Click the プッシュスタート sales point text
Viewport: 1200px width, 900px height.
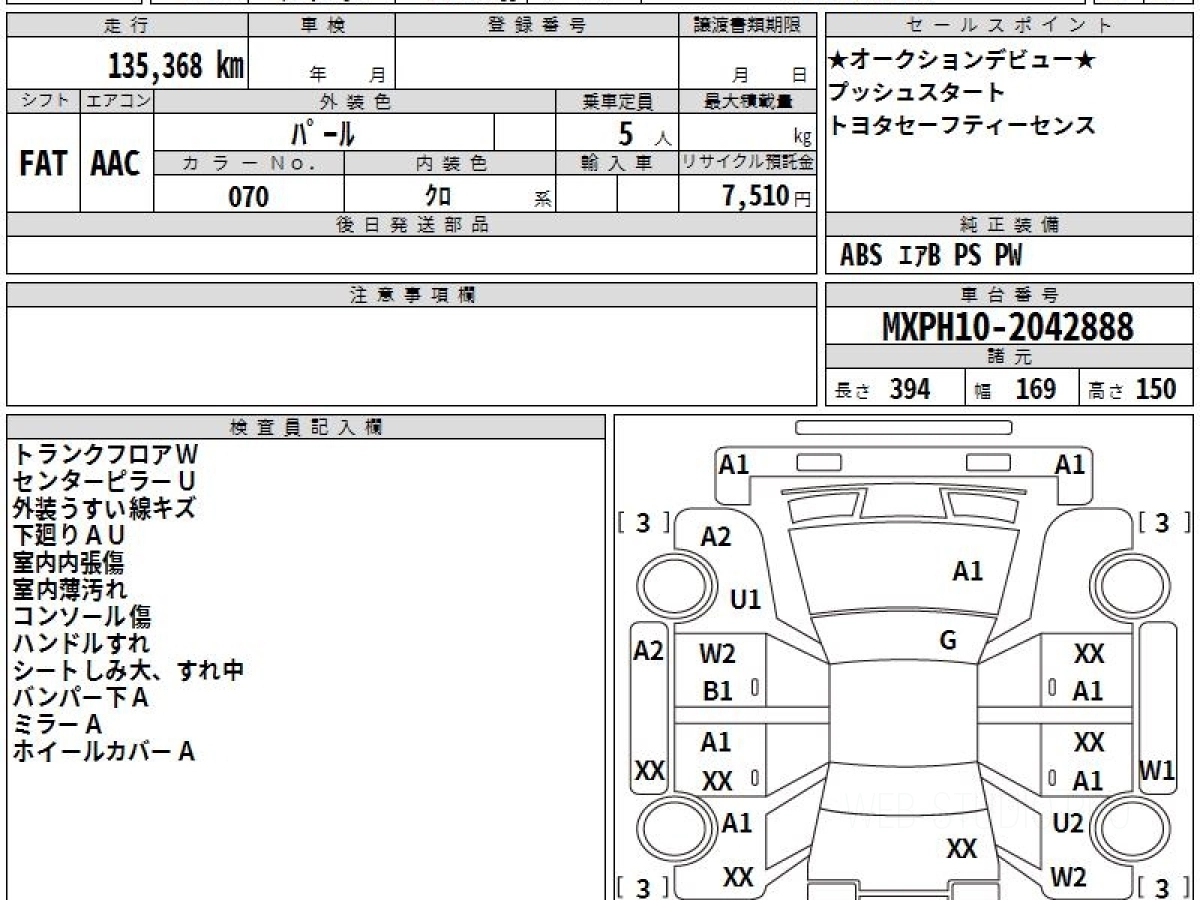coord(917,93)
